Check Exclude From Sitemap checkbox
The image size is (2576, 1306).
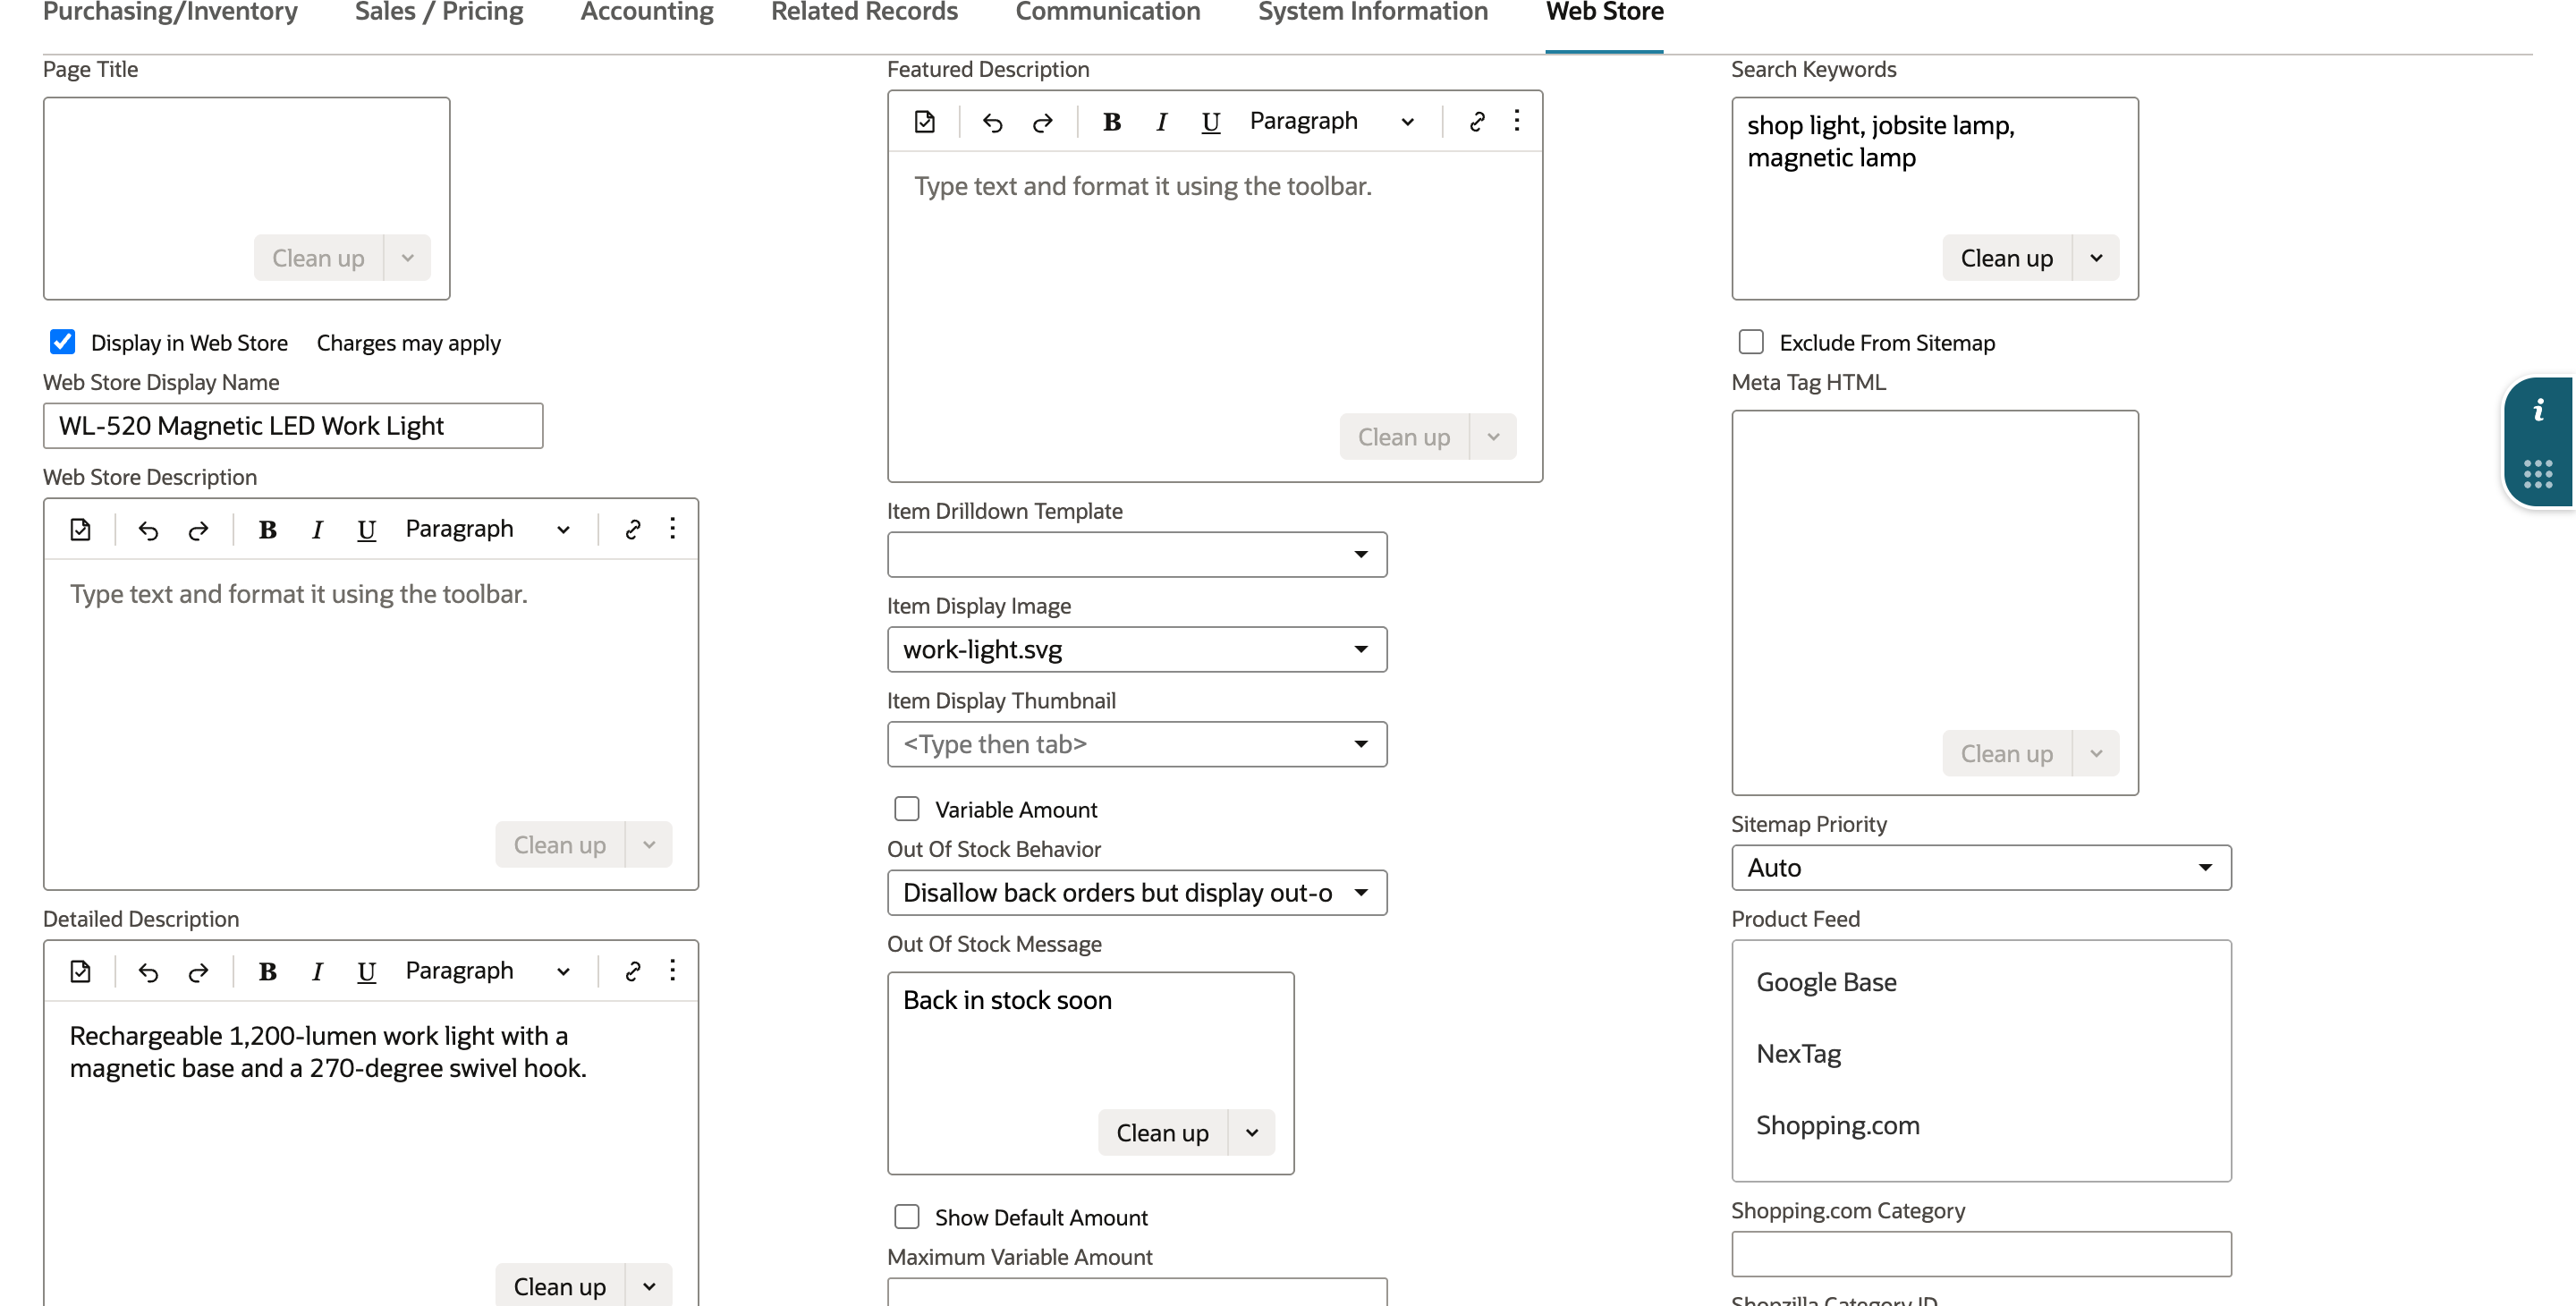tap(1751, 342)
